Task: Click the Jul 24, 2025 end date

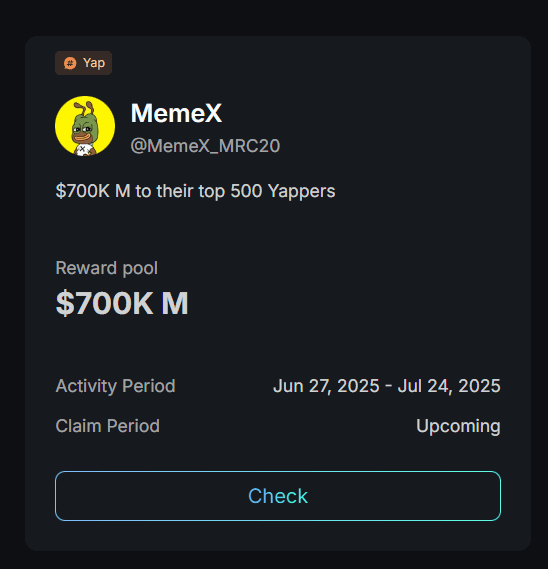Action: point(449,386)
